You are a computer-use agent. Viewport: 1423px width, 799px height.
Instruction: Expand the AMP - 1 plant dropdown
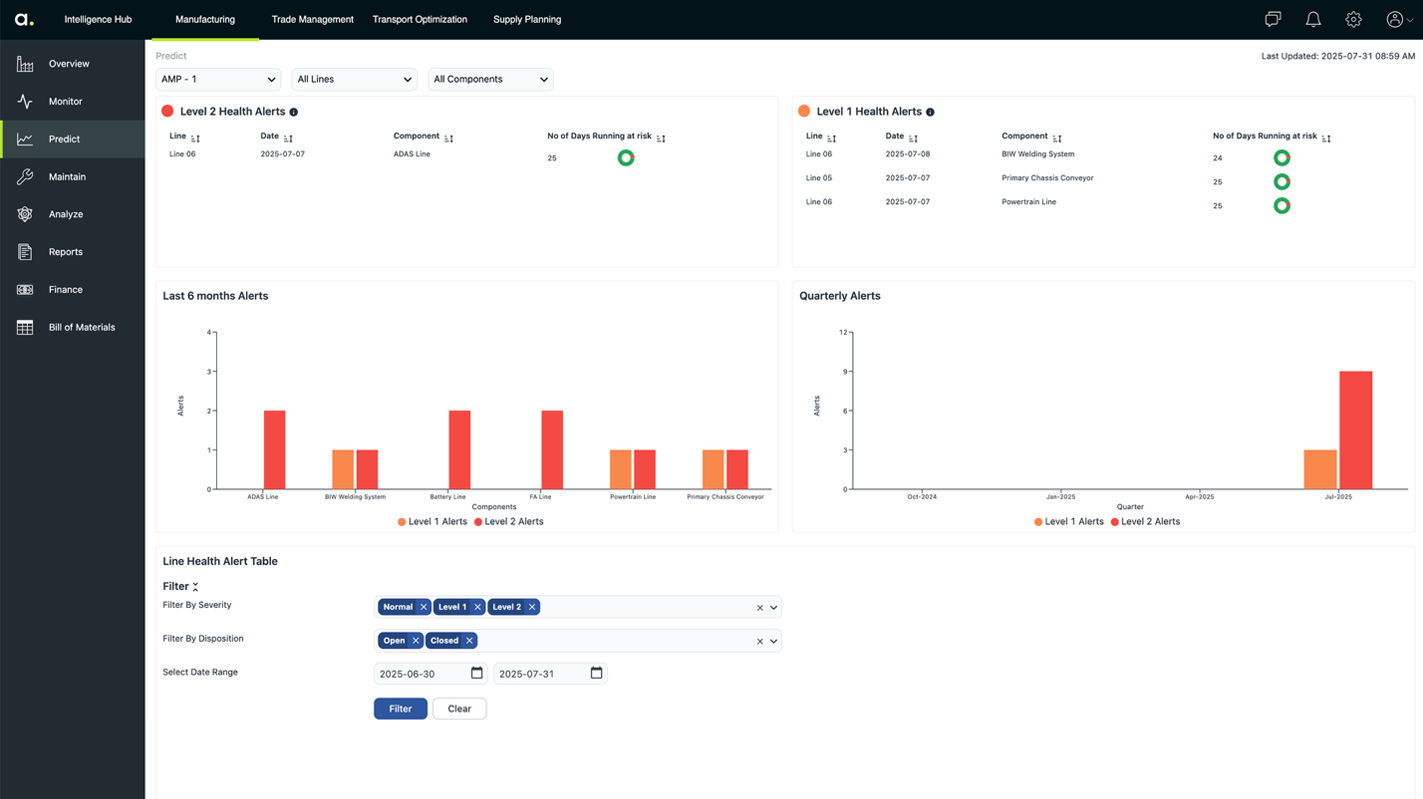pos(218,79)
